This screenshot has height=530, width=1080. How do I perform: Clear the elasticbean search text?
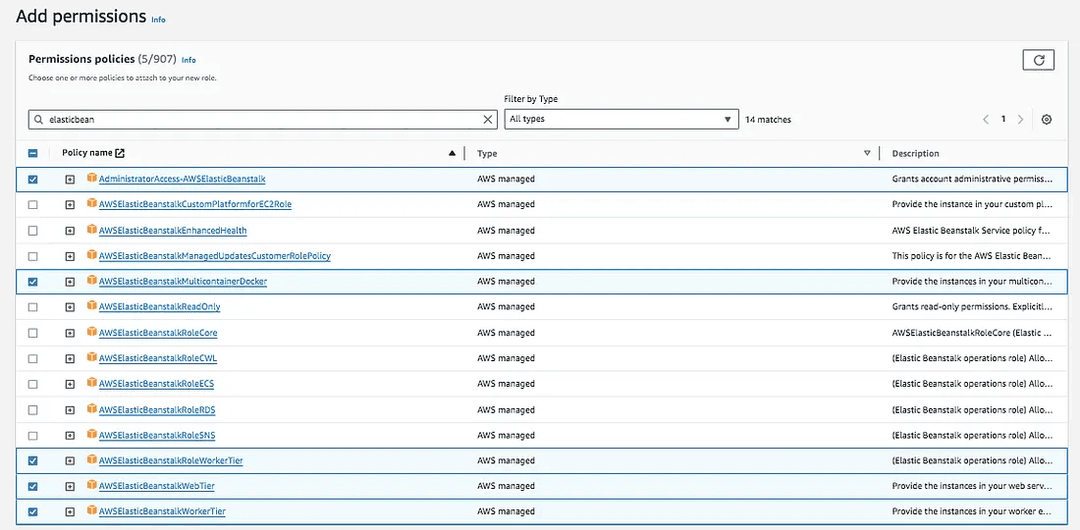(x=488, y=119)
